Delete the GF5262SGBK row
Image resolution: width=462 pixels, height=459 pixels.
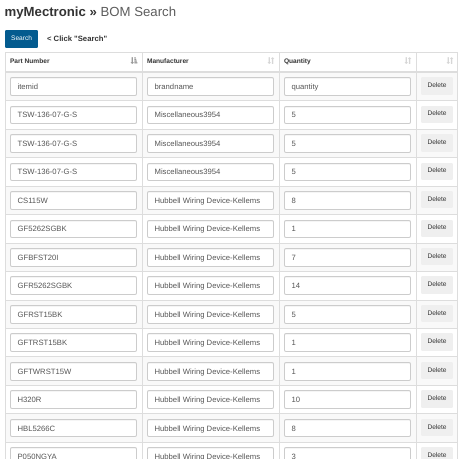[437, 228]
